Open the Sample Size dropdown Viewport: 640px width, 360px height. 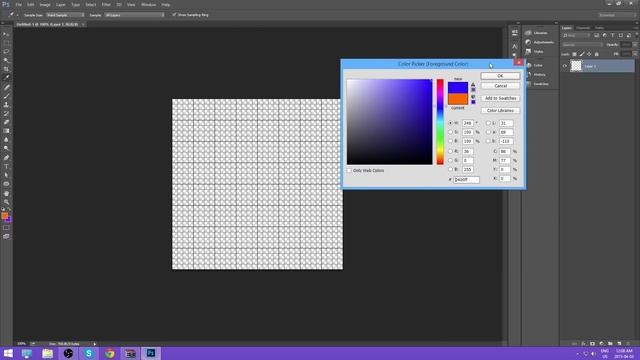tap(65, 15)
